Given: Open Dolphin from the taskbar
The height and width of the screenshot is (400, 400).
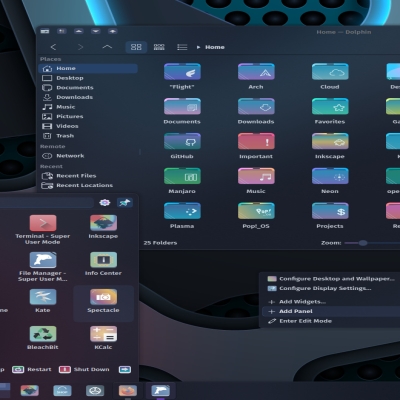Looking at the screenshot, I should [161, 390].
